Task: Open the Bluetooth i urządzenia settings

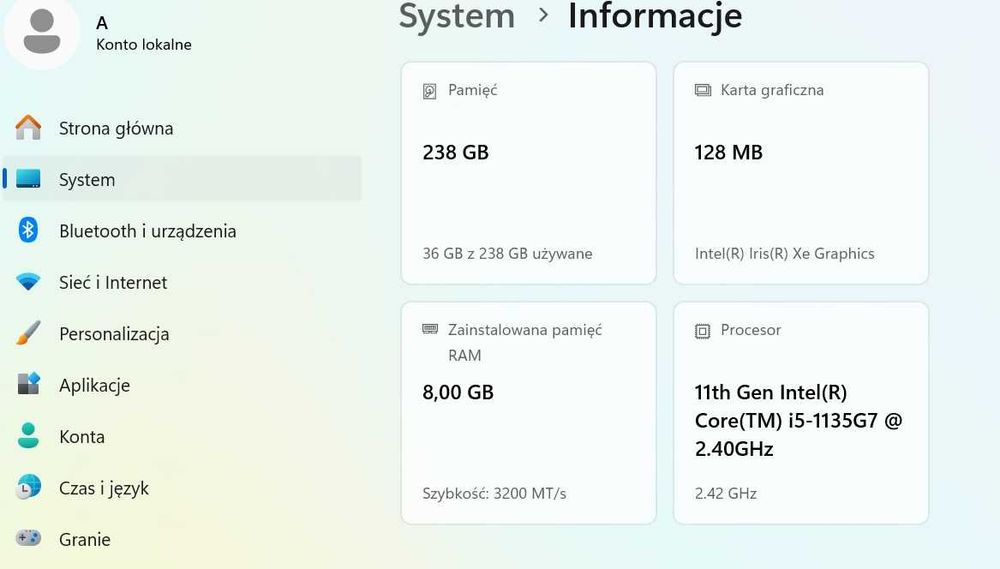Action: pos(147,231)
